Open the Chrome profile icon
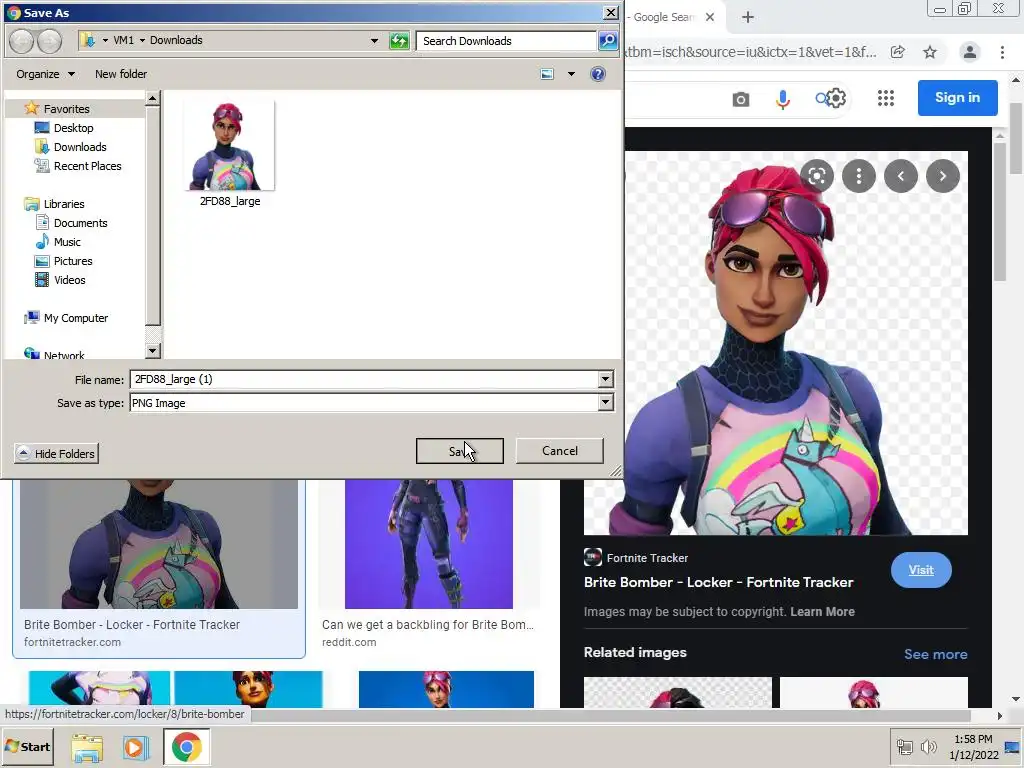Viewport: 1024px width, 768px height. 970,52
